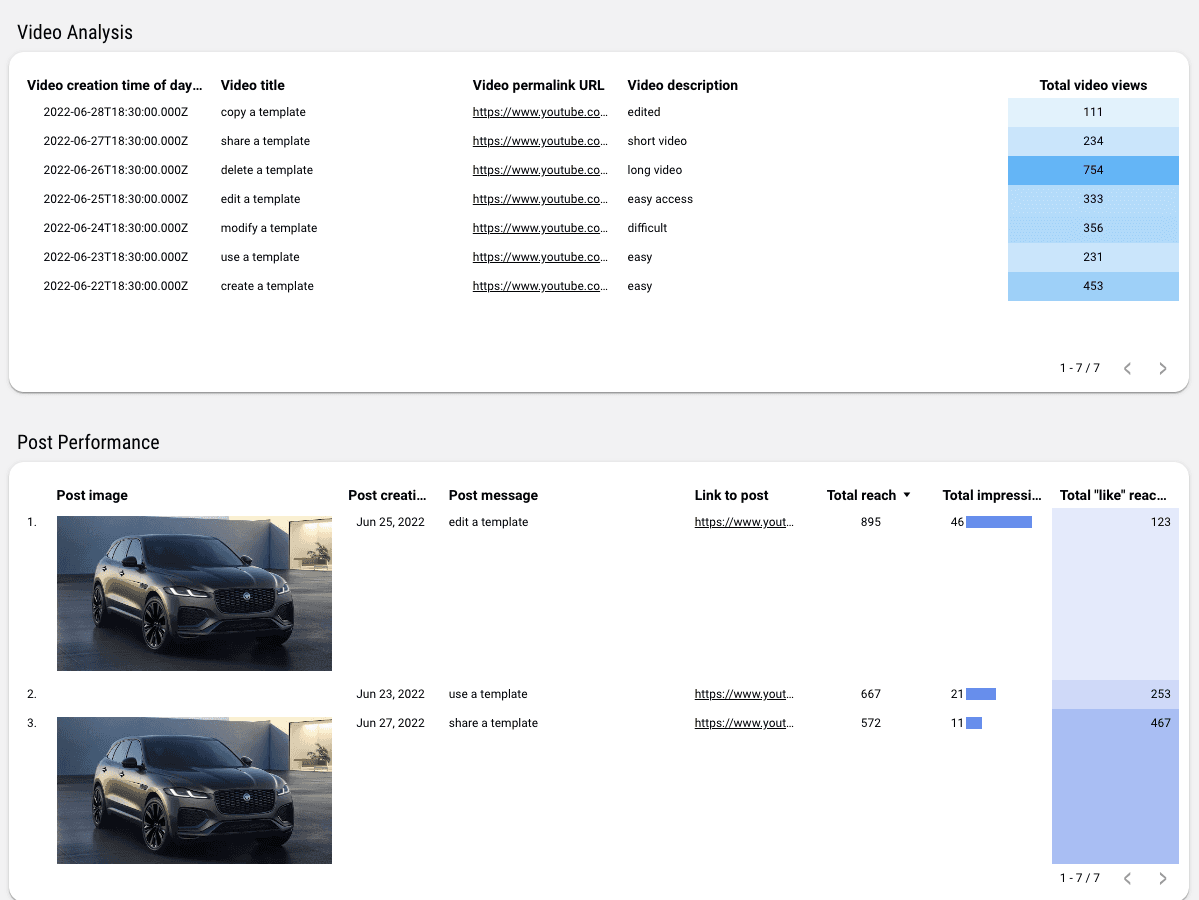Click the next page arrow in Post Performance table
Viewport: 1199px width, 900px height.
pyautogui.click(x=1162, y=878)
